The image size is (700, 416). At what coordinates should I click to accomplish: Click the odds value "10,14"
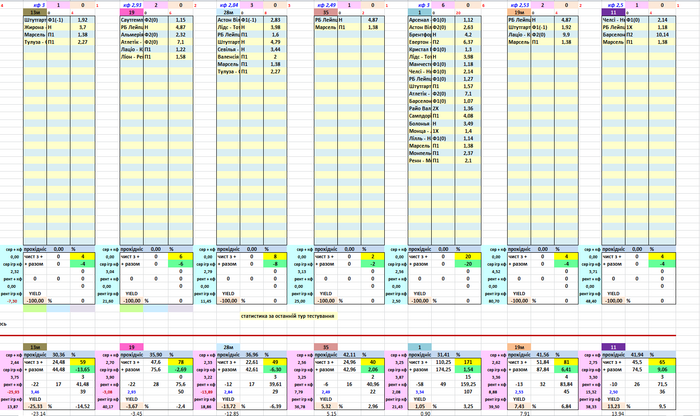pyautogui.click(x=662, y=35)
